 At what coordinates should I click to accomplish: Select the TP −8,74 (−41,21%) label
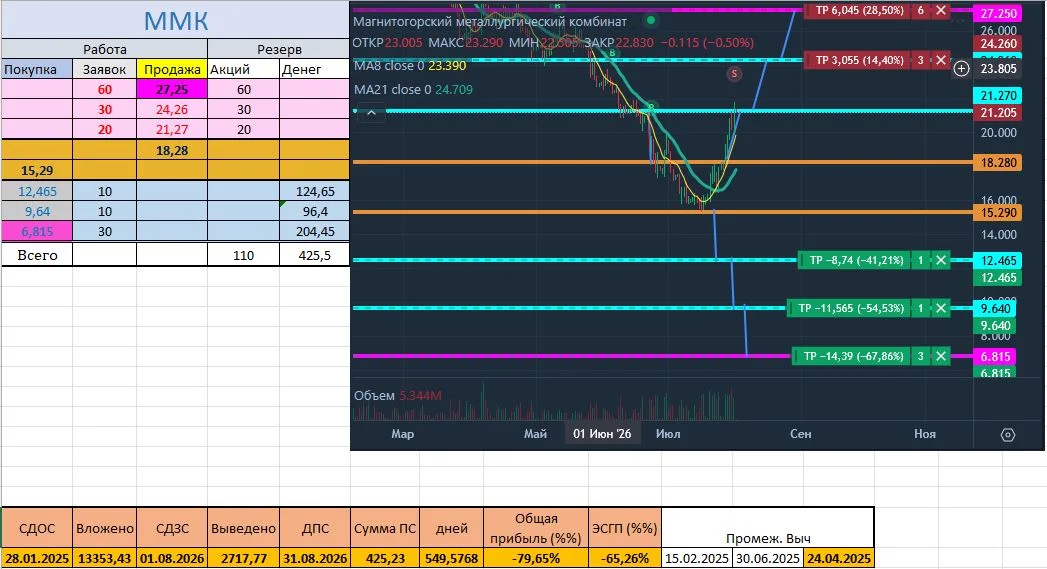pyautogui.click(x=856, y=260)
